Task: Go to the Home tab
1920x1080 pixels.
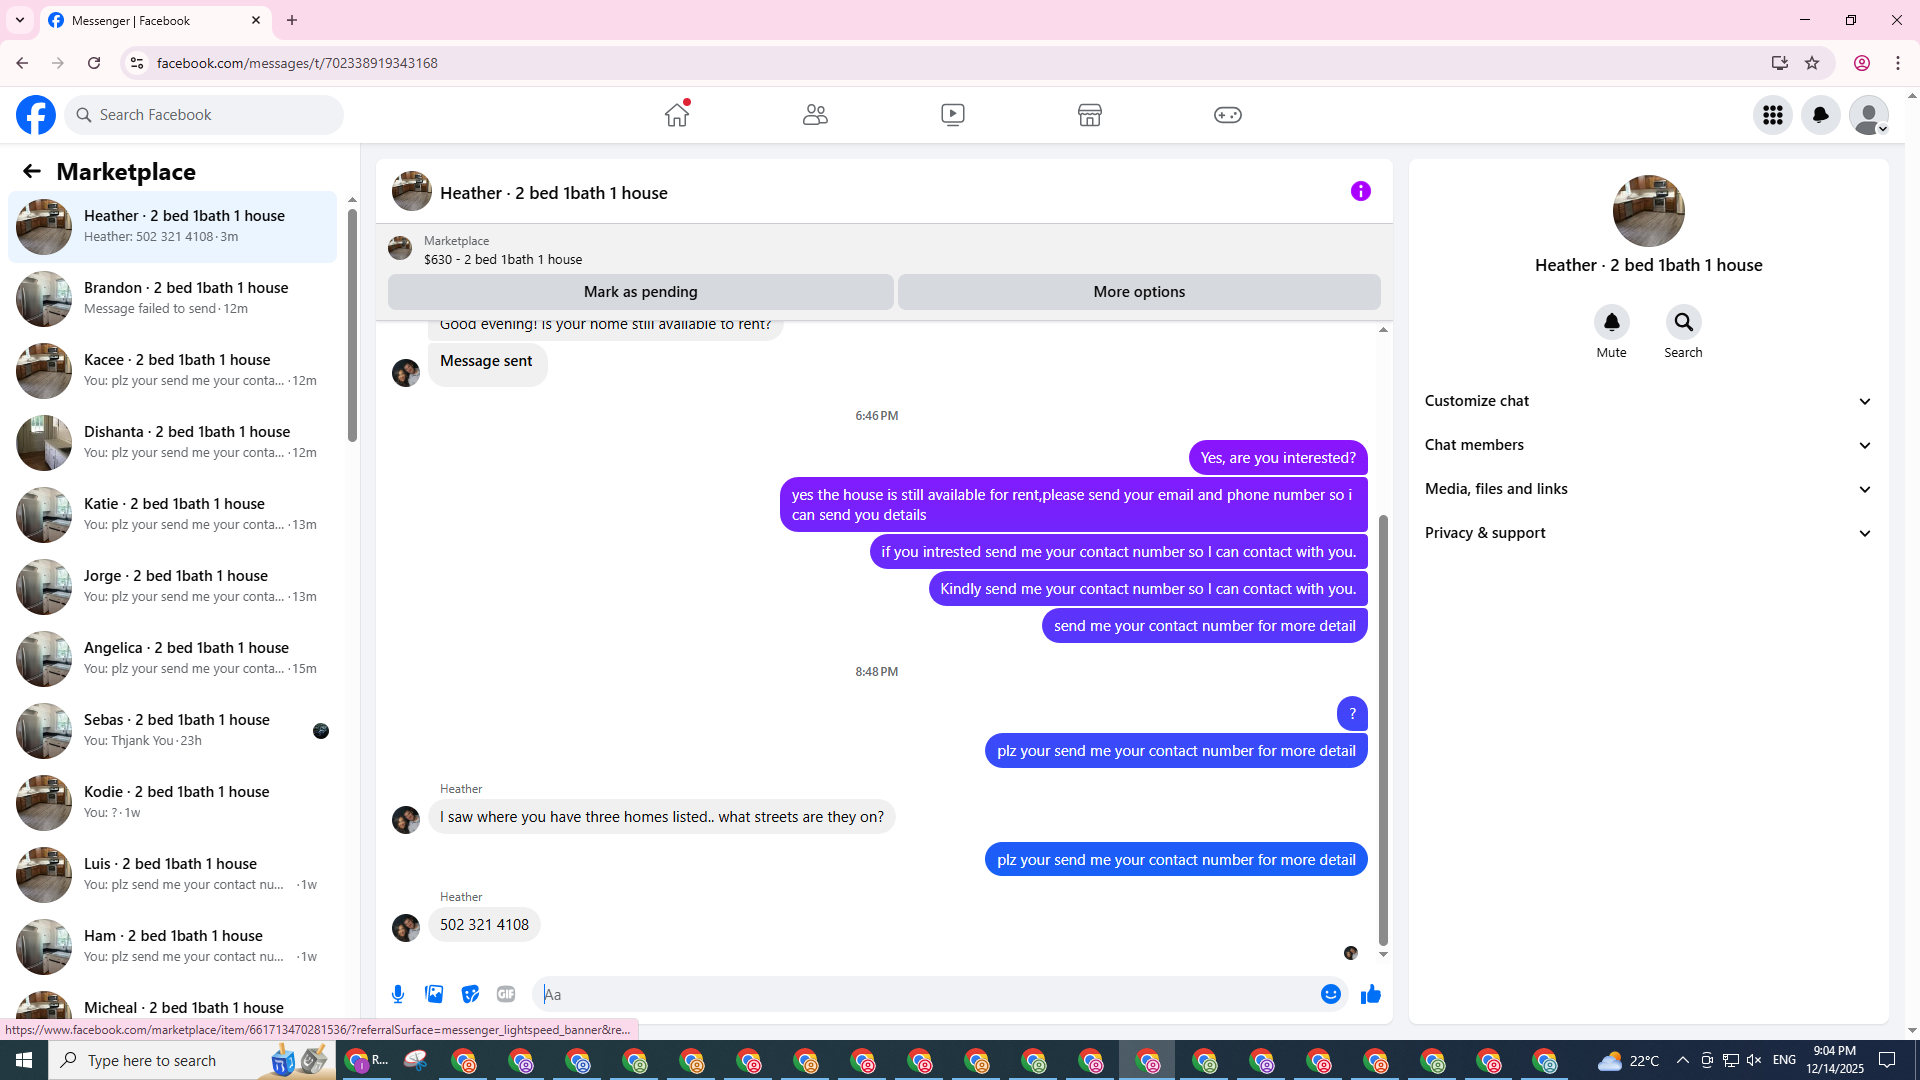Action: click(677, 115)
